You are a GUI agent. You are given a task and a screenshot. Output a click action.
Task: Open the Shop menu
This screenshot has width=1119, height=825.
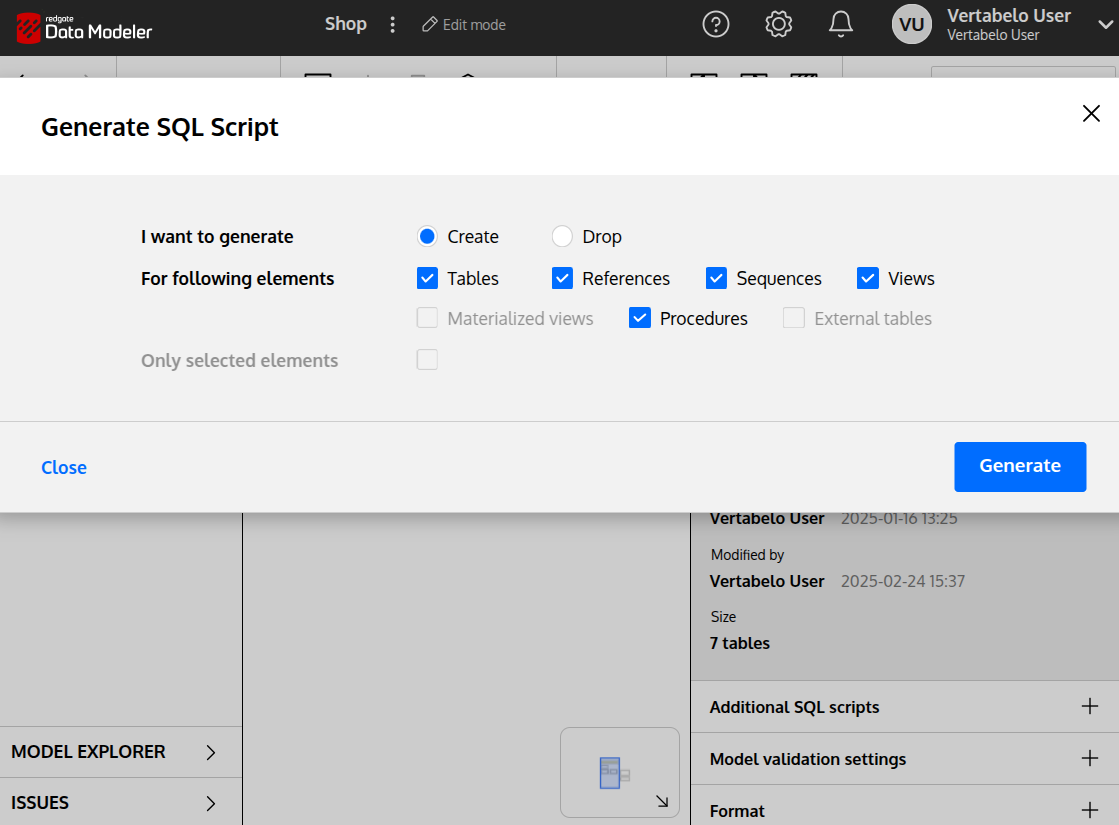(x=345, y=24)
